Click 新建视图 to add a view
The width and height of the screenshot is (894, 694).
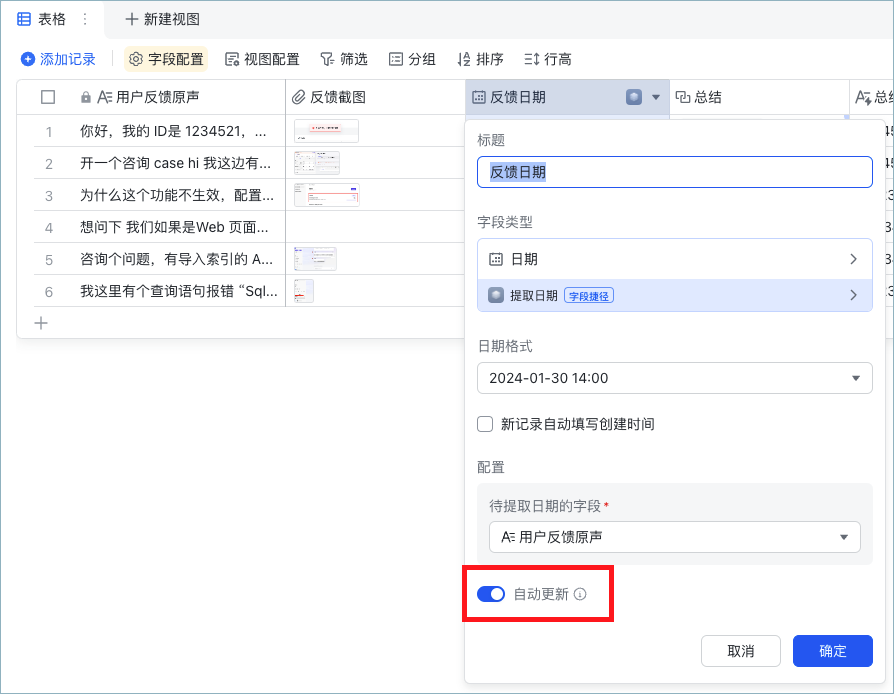click(x=162, y=19)
